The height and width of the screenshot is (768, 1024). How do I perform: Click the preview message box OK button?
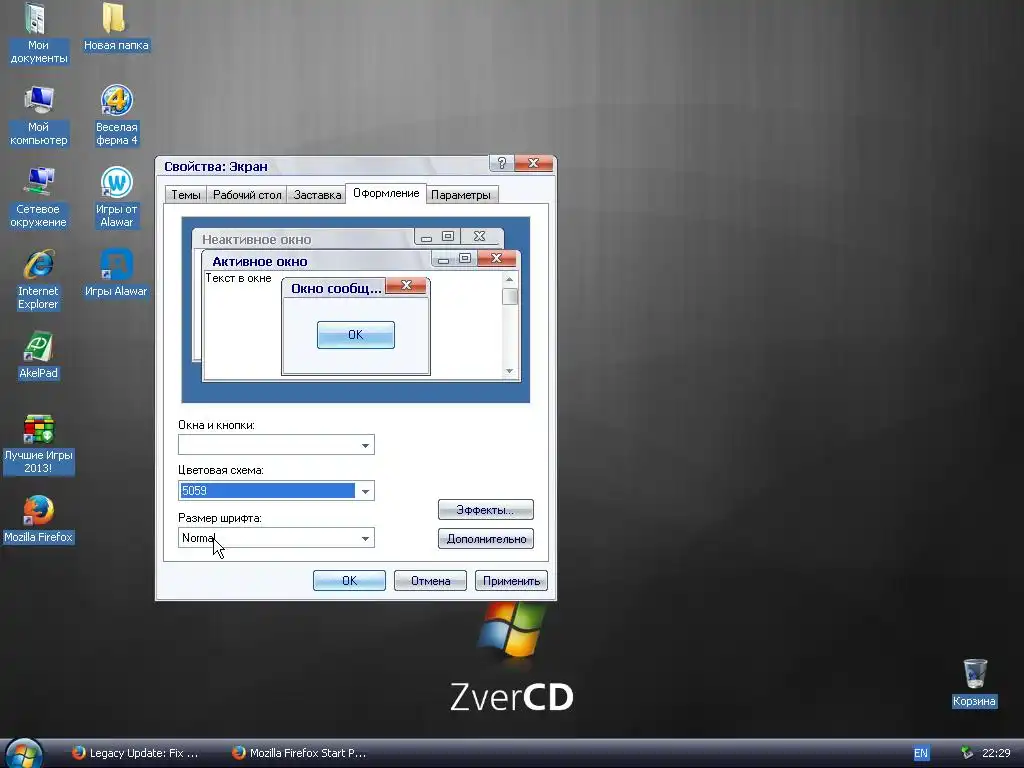pos(355,335)
